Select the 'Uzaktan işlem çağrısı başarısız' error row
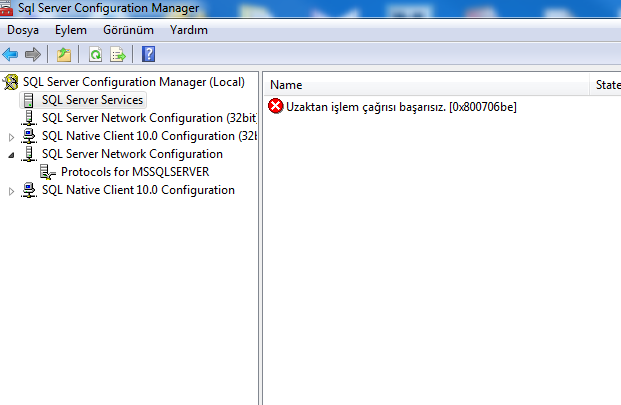This screenshot has height=405, width=621. pos(401,107)
